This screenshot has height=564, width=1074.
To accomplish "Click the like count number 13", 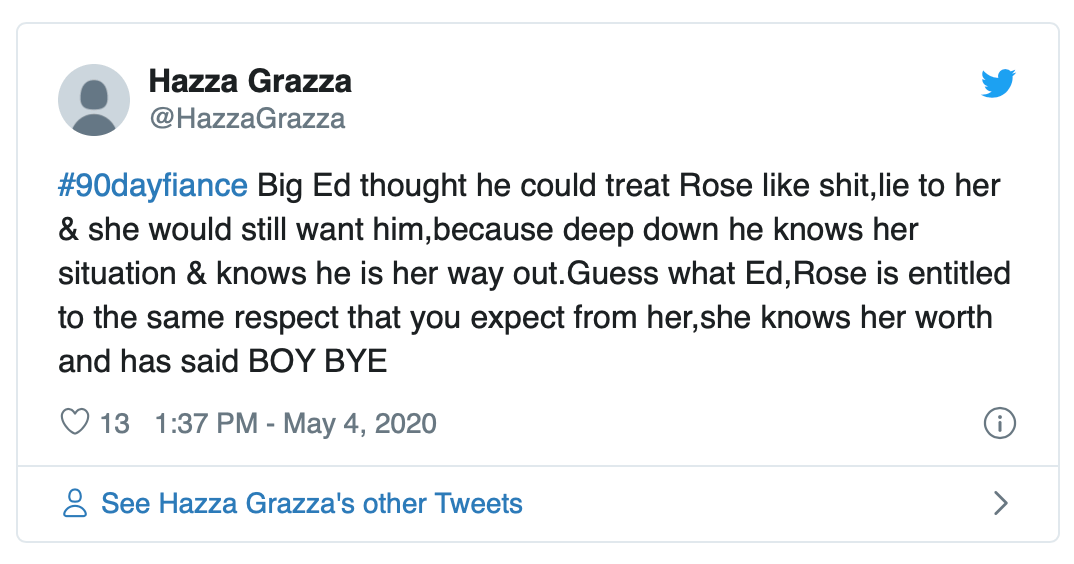I will pyautogui.click(x=115, y=423).
